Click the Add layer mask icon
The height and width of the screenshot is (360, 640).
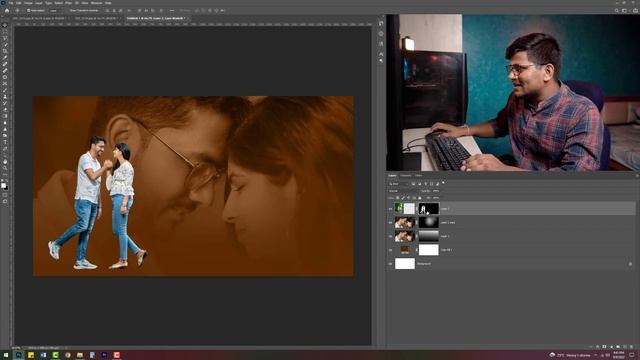point(604,347)
